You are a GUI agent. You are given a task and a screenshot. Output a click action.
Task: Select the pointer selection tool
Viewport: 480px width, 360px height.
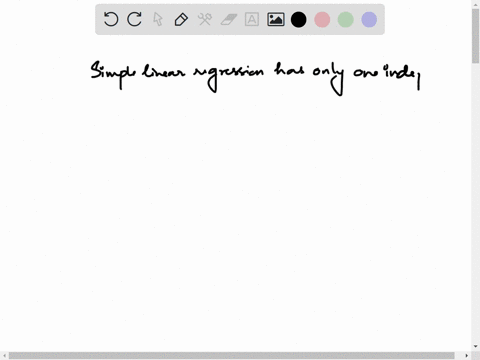click(158, 19)
